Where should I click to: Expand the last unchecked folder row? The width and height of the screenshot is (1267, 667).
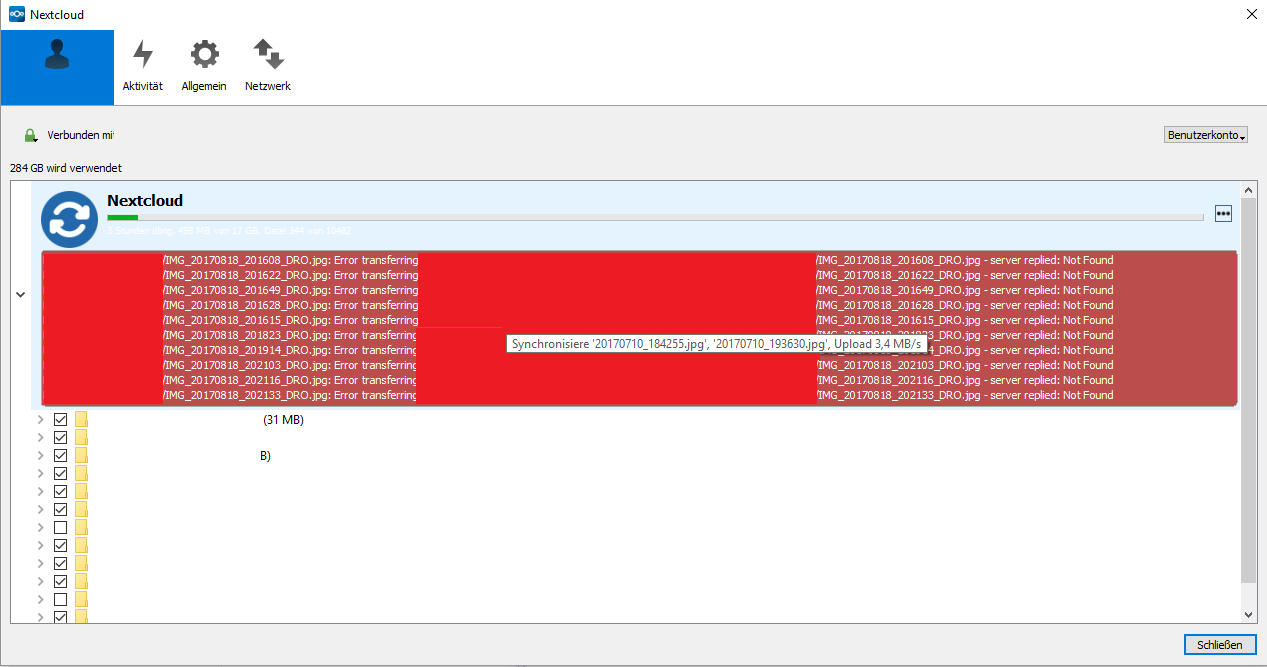tap(41, 599)
